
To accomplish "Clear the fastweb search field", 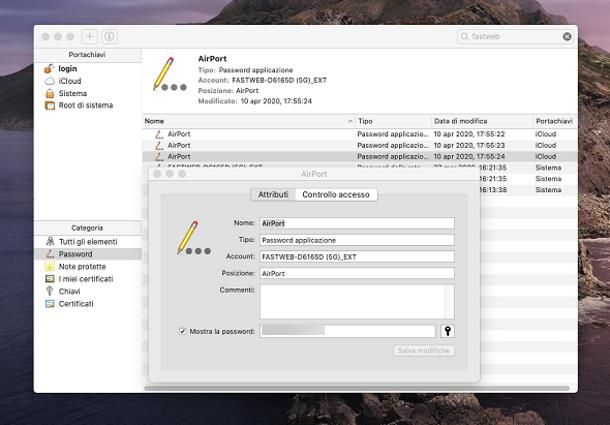I will 567,37.
